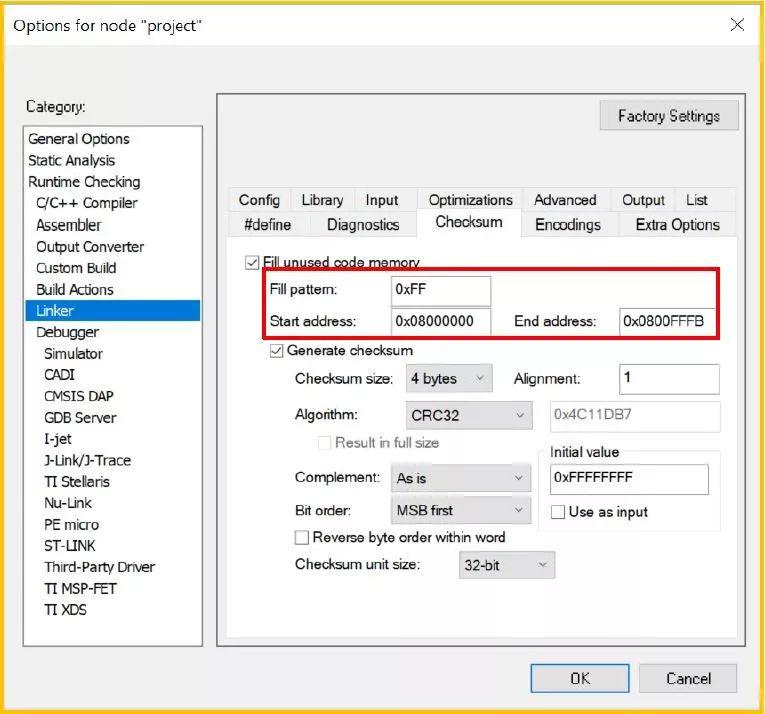Click the Factory Settings button

[x=669, y=116]
